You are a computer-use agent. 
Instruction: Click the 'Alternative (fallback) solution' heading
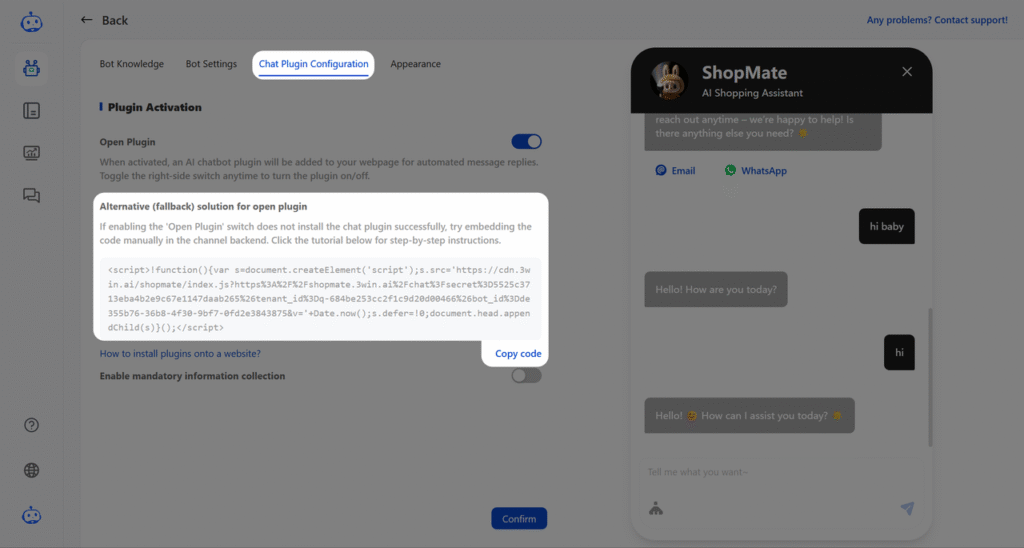[203, 206]
